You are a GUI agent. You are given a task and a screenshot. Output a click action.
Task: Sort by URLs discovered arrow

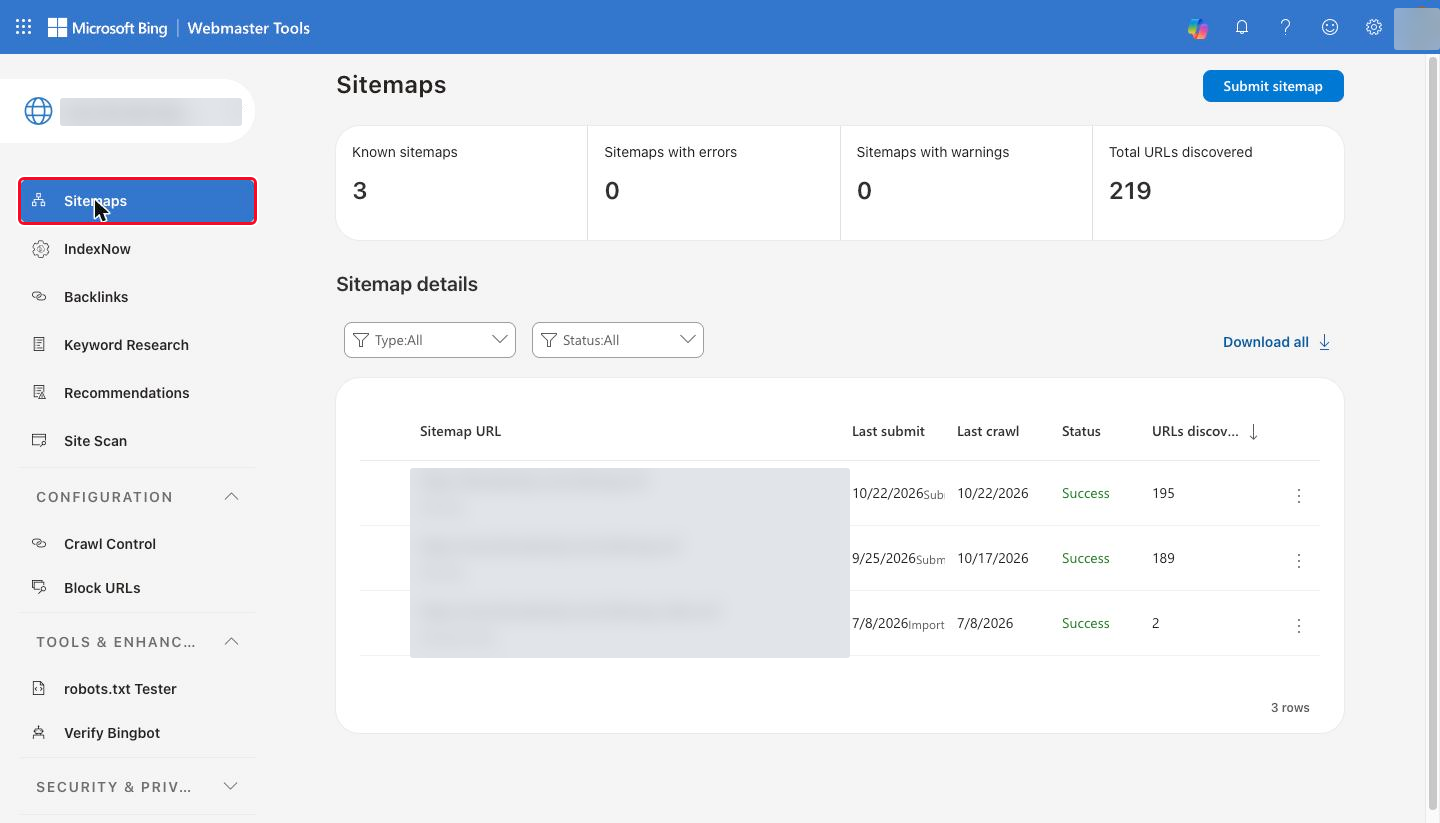[1253, 432]
